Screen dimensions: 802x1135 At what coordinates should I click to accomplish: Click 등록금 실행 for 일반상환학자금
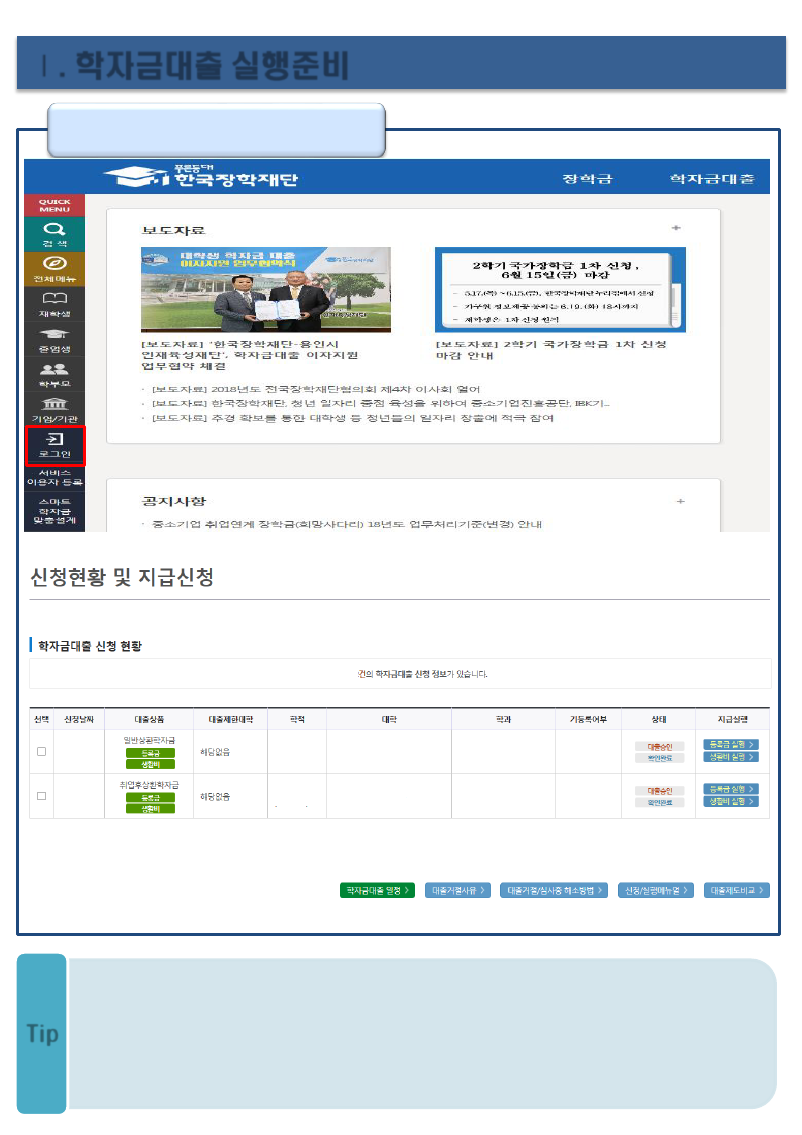730,744
